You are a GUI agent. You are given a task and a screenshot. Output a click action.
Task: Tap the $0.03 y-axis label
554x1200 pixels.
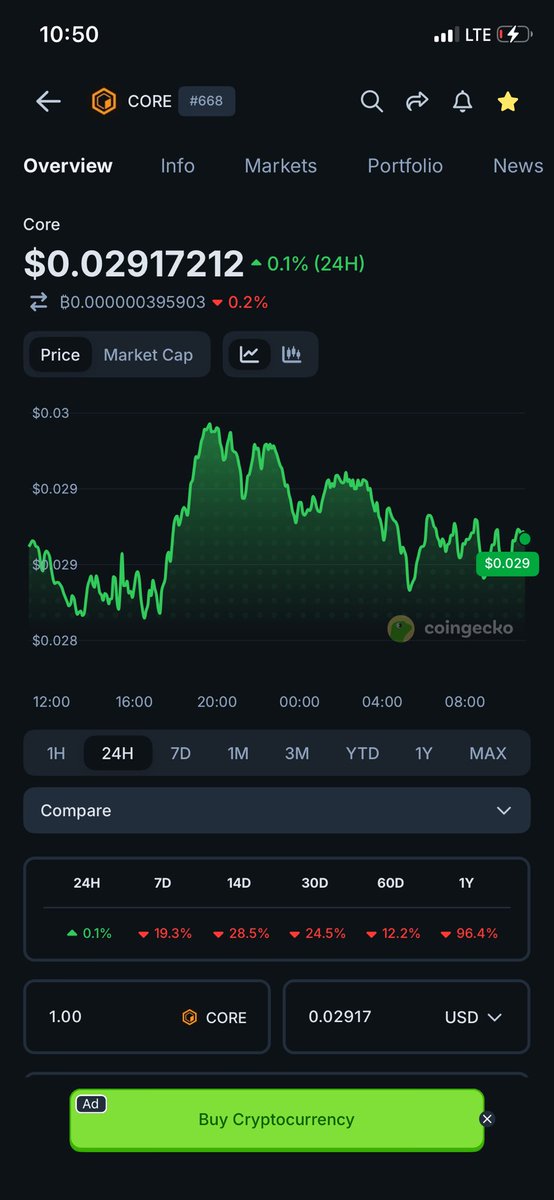click(50, 412)
